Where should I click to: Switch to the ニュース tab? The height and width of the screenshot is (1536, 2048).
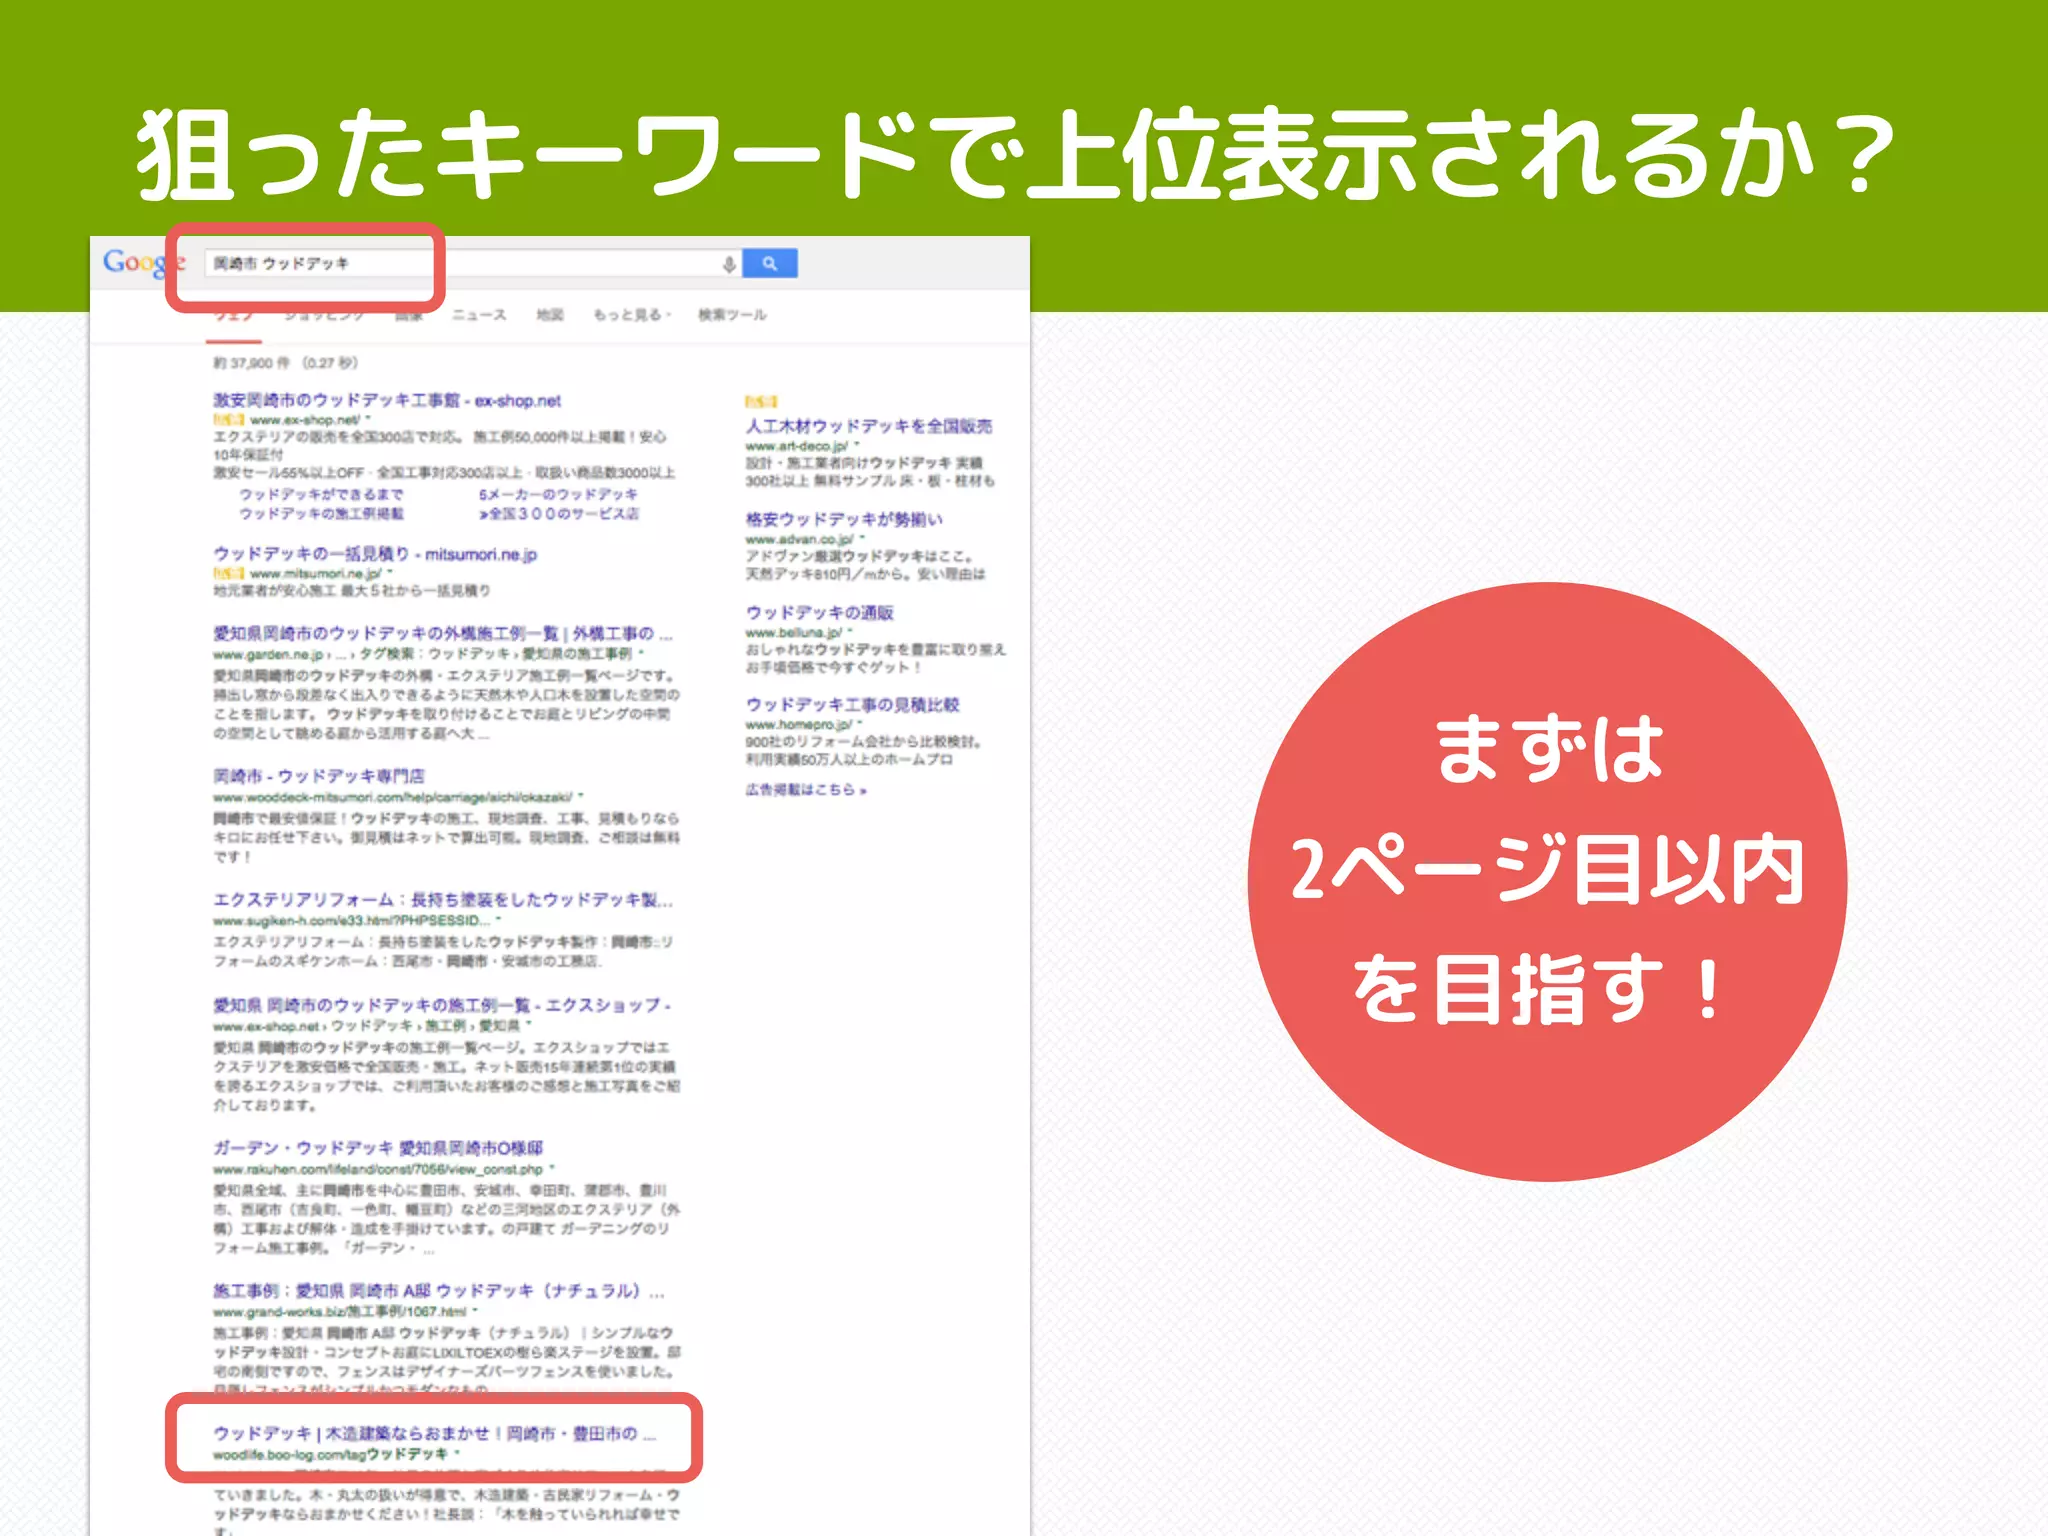(479, 315)
